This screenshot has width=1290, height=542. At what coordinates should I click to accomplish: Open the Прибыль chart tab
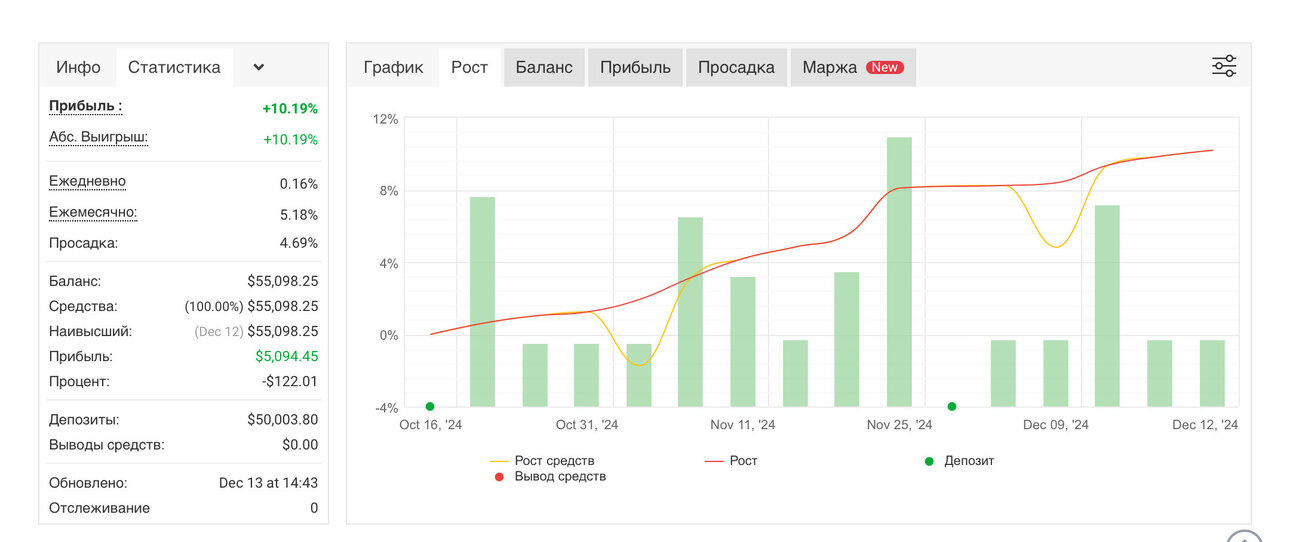[635, 67]
